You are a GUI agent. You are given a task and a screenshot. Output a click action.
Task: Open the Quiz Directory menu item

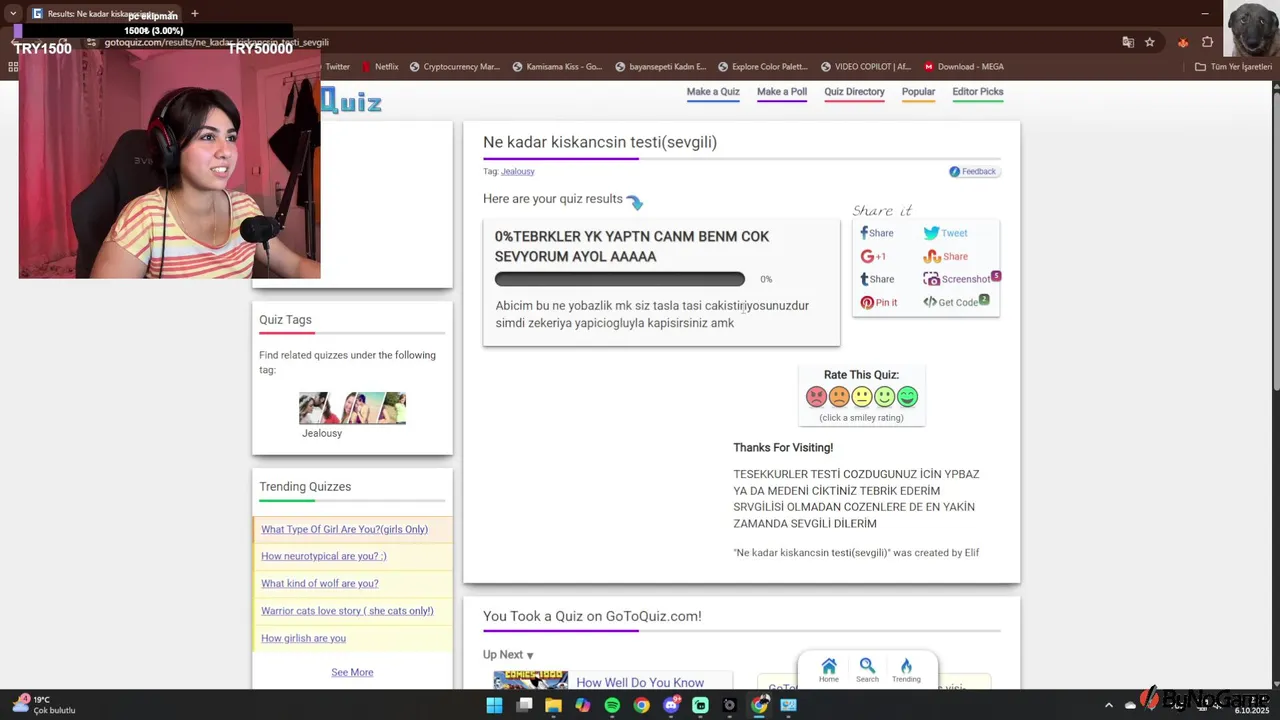[854, 92]
